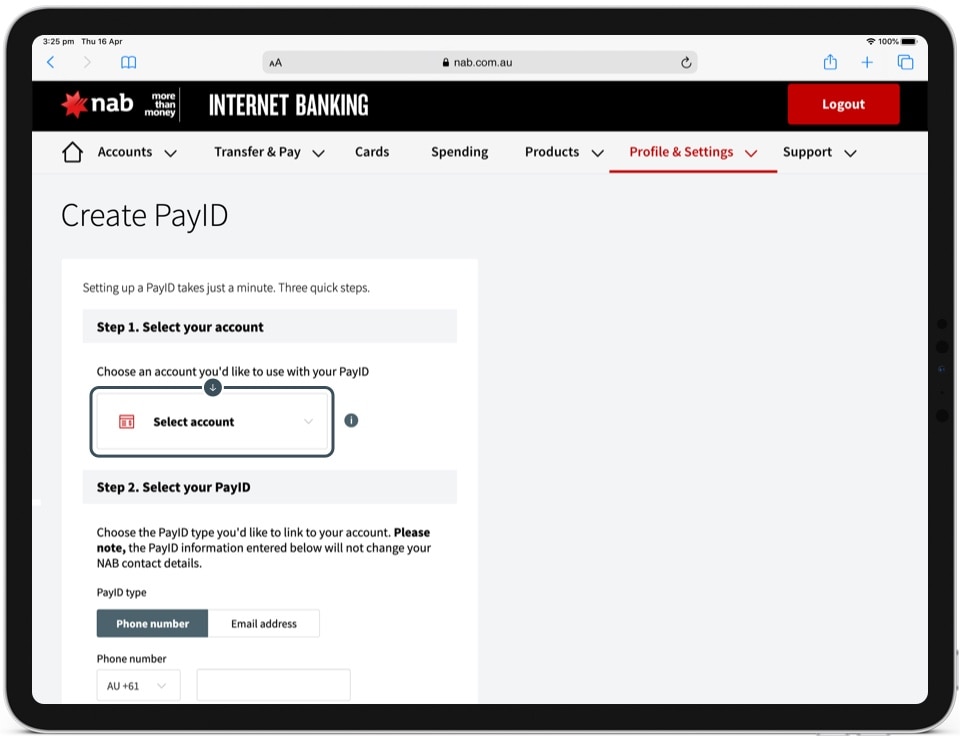
Task: Switch PayID type to Email address
Action: 264,624
